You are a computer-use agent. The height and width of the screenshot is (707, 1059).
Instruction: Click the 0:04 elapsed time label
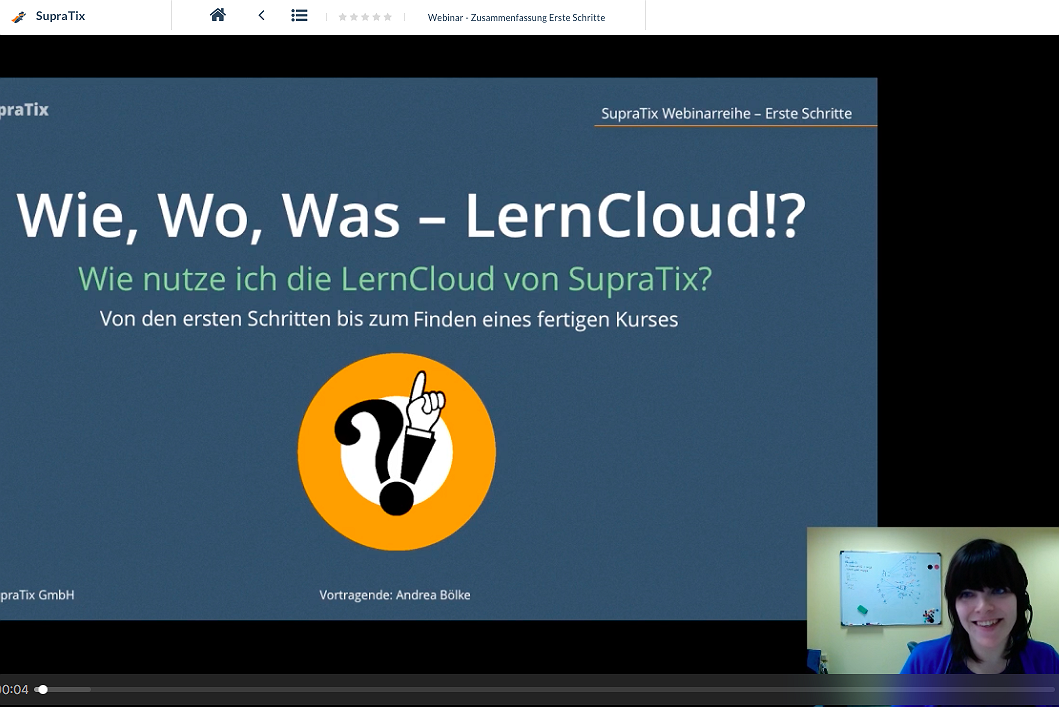(x=14, y=689)
